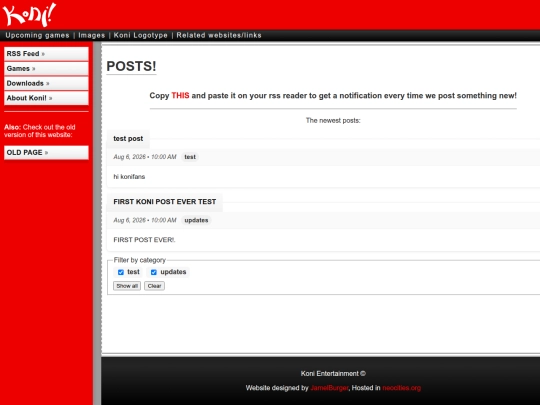Click the Show all filter button

pos(127,286)
